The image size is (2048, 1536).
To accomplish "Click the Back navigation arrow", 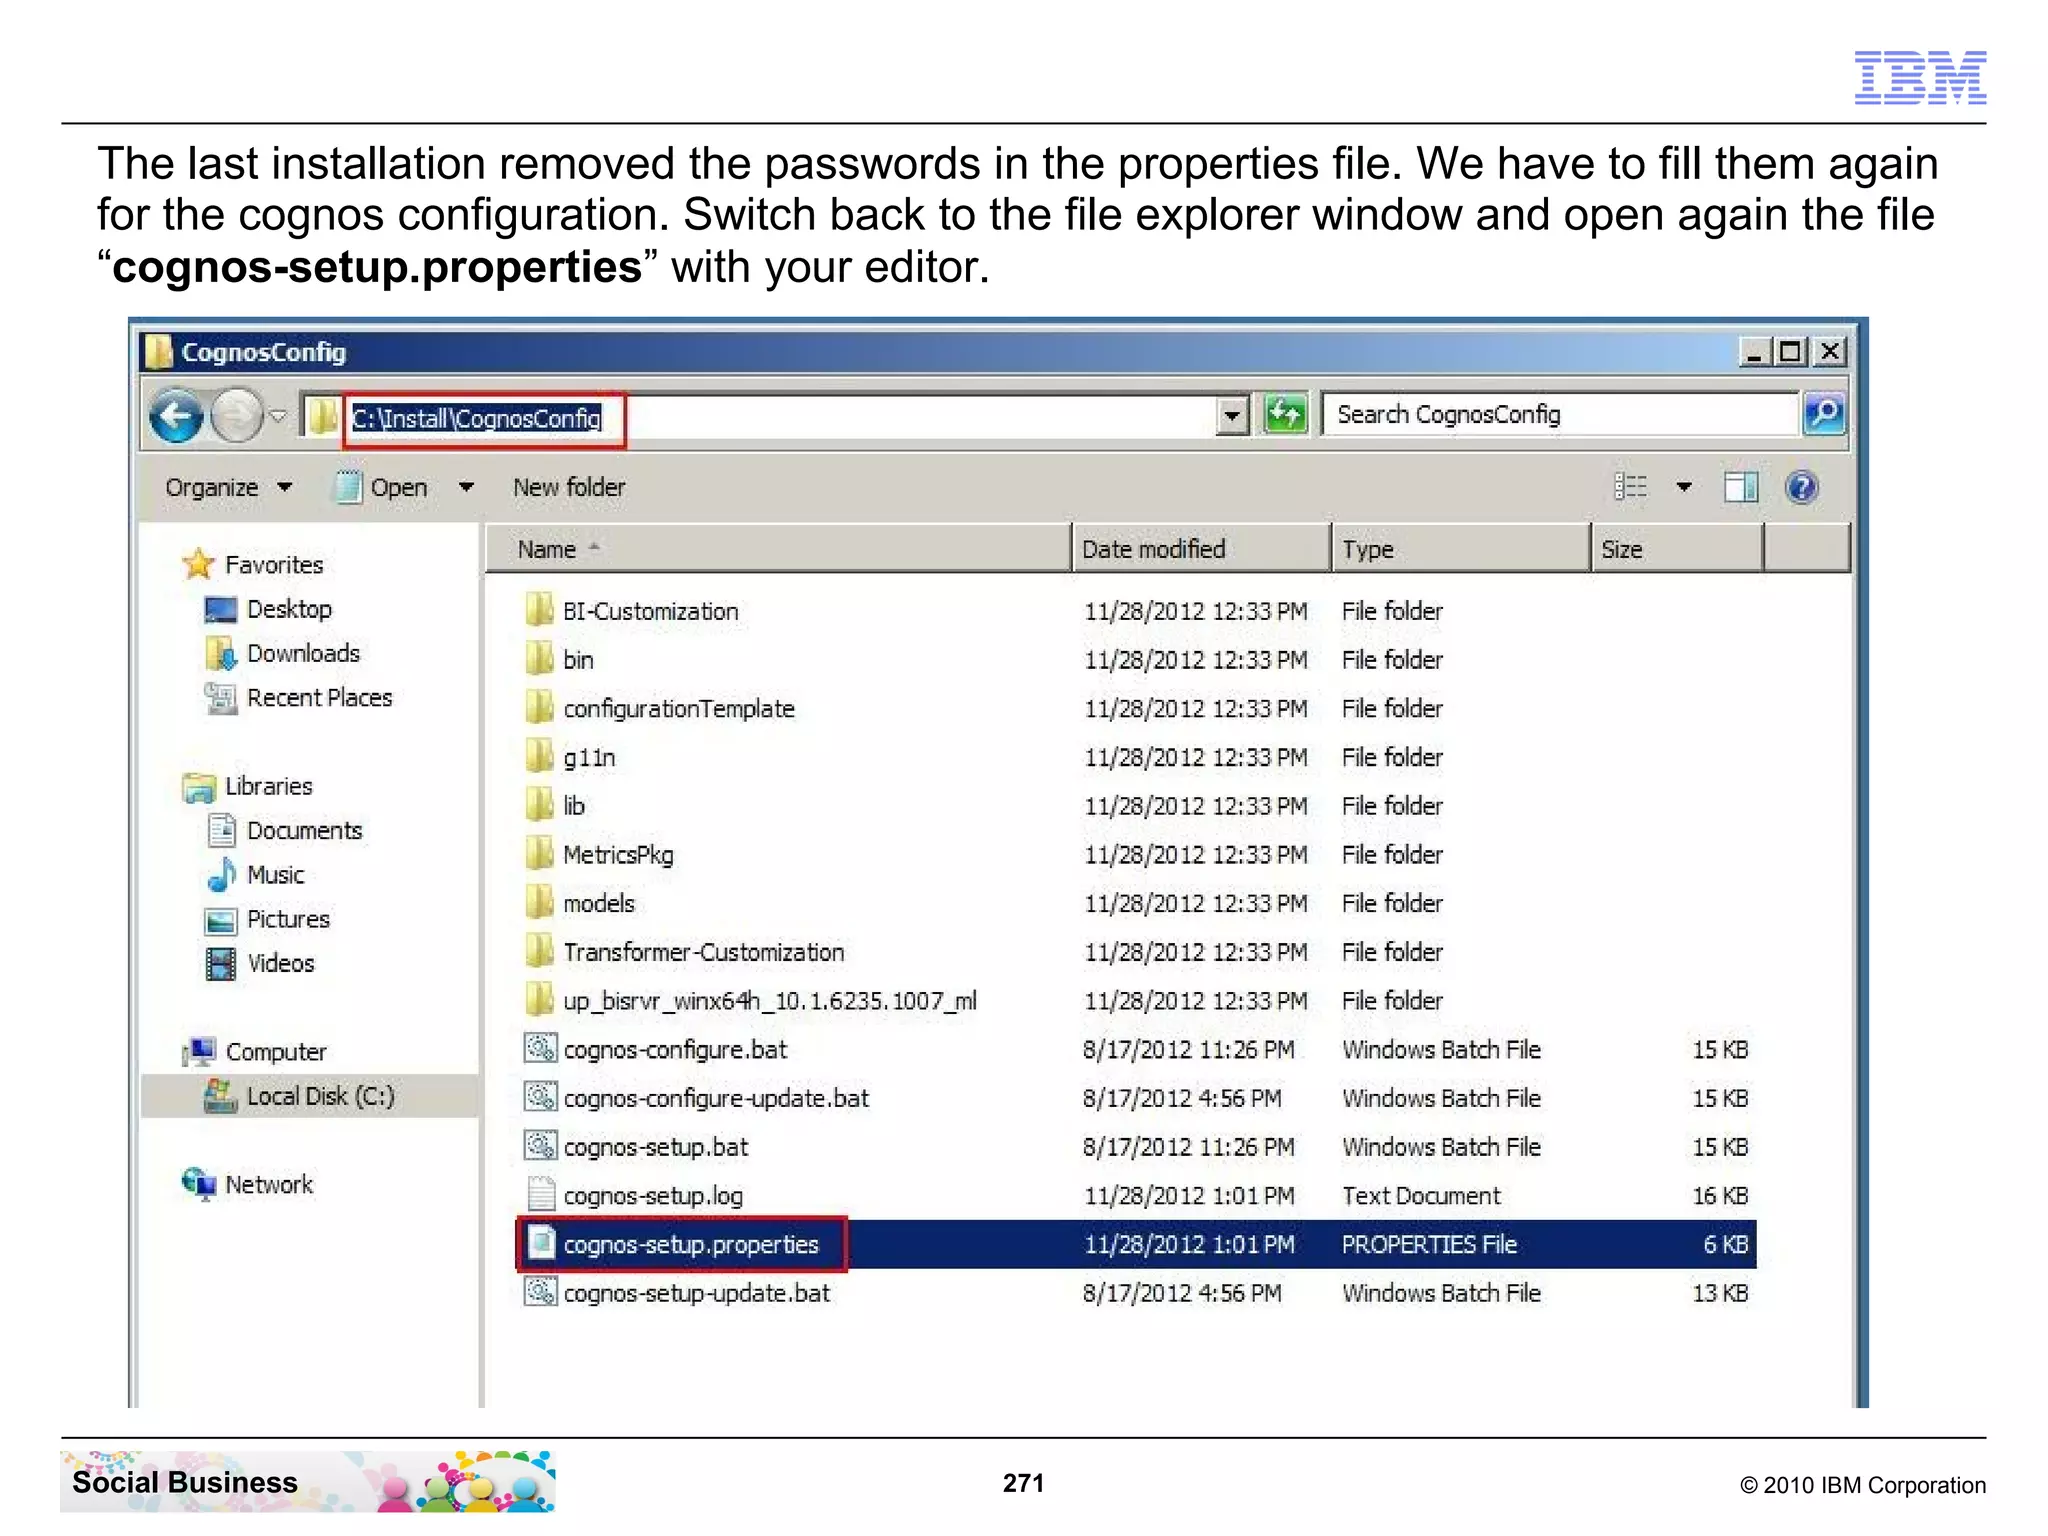I will (x=177, y=416).
